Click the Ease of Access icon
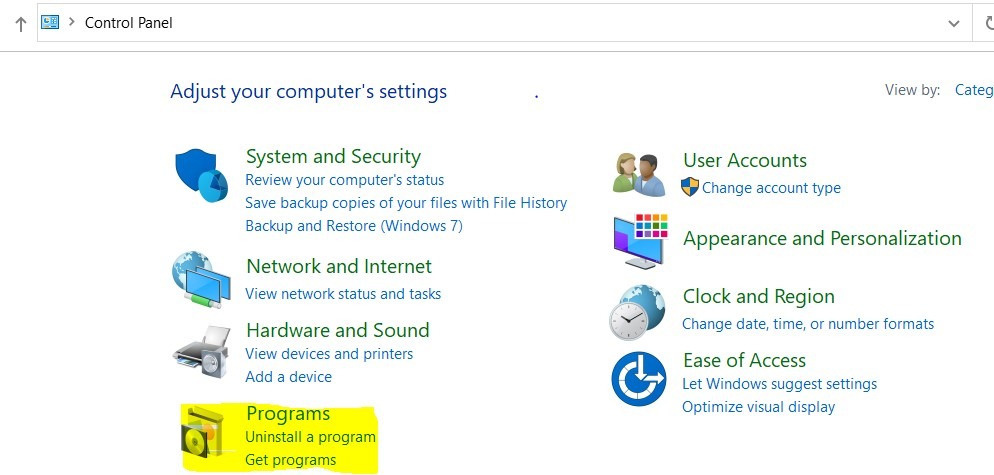Image resolution: width=994 pixels, height=475 pixels. [639, 380]
